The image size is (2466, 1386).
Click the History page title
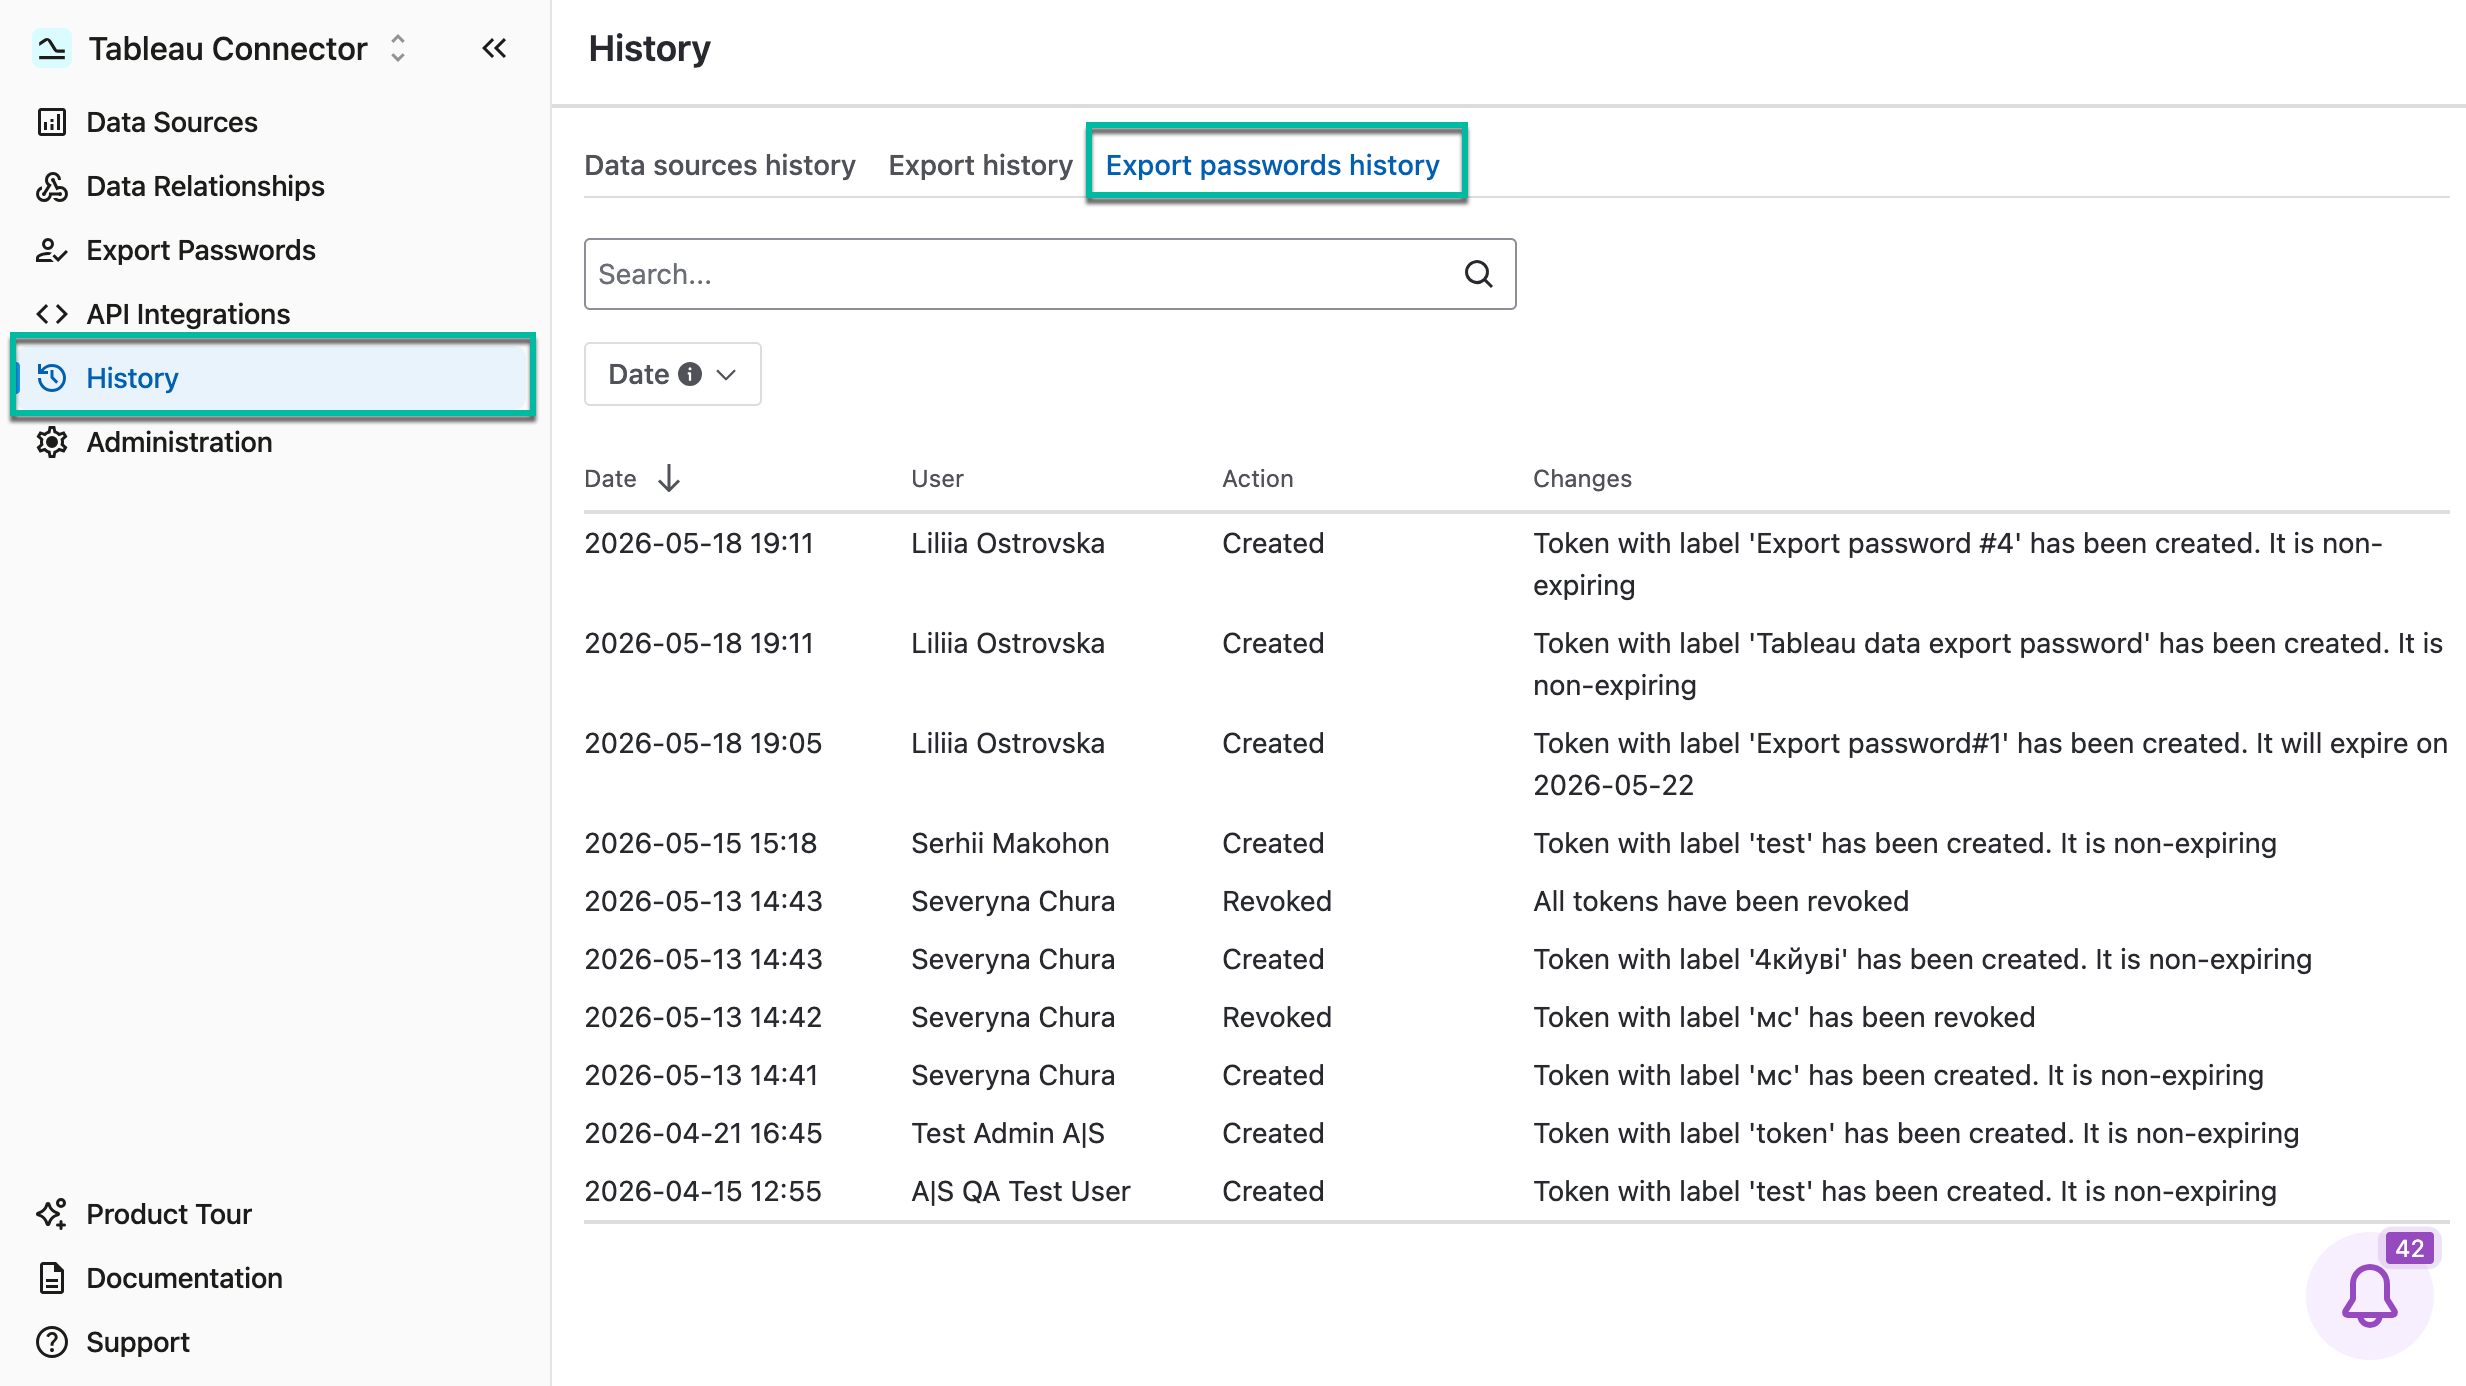point(649,48)
